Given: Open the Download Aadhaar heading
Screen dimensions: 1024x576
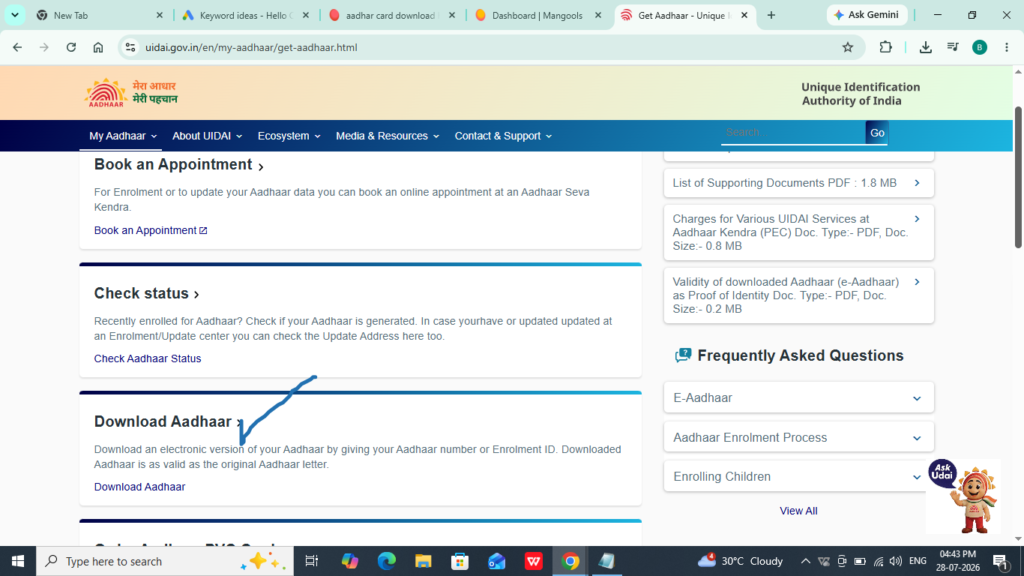Looking at the screenshot, I should pos(168,422).
